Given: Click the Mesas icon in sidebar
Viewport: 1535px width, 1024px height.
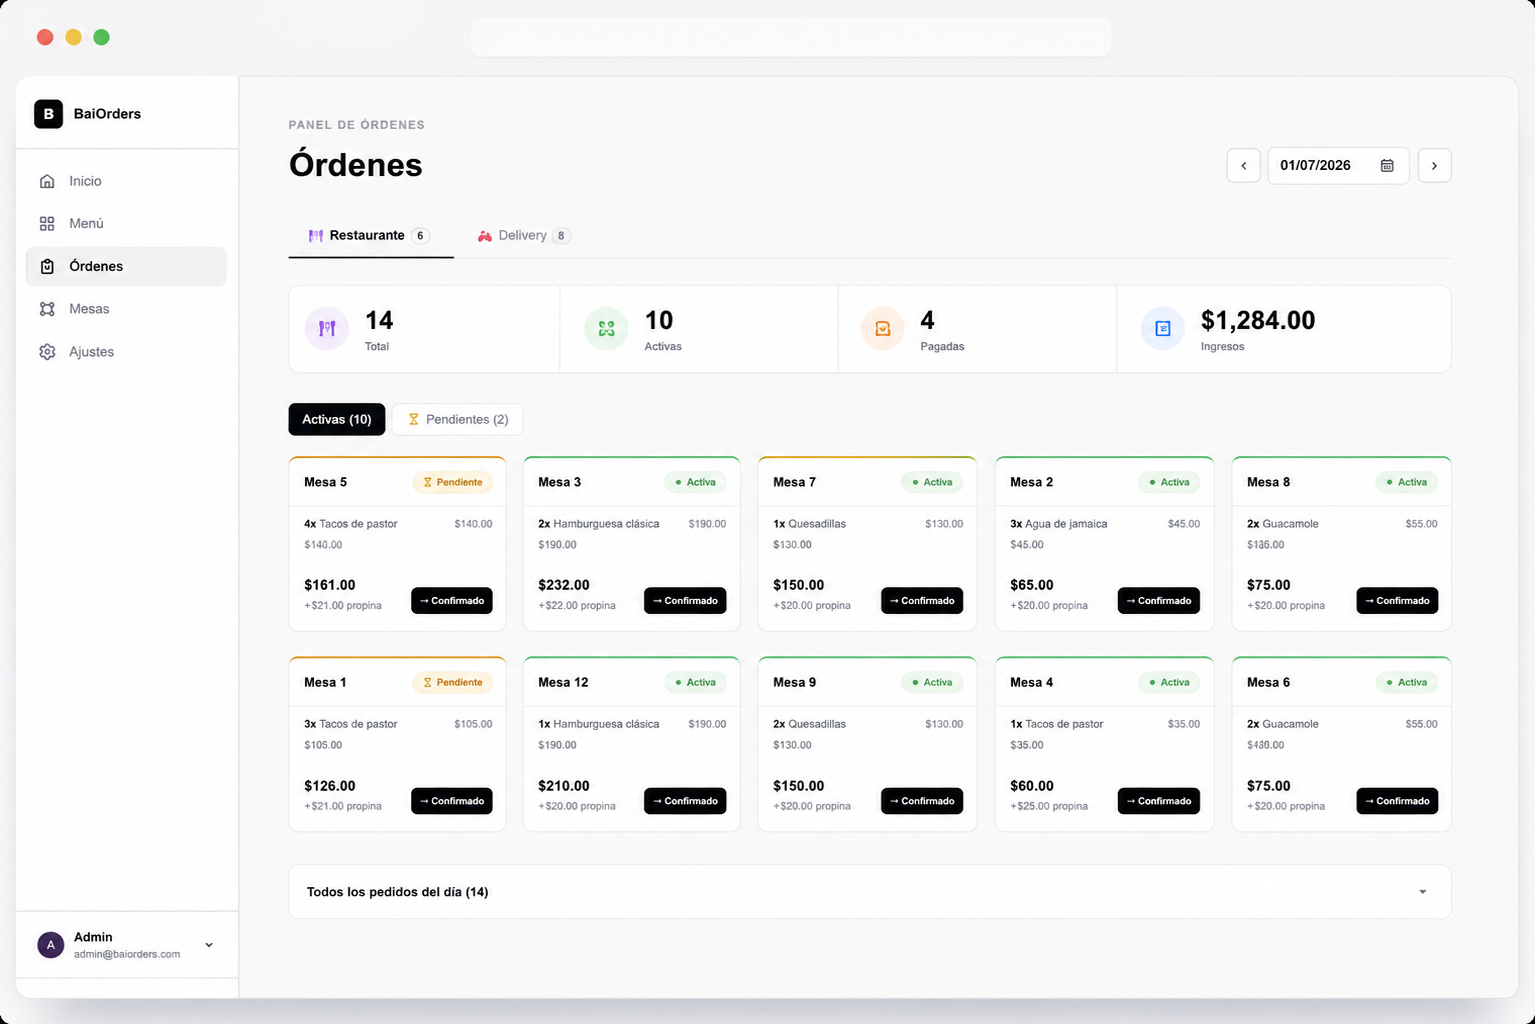Looking at the screenshot, I should [x=47, y=309].
